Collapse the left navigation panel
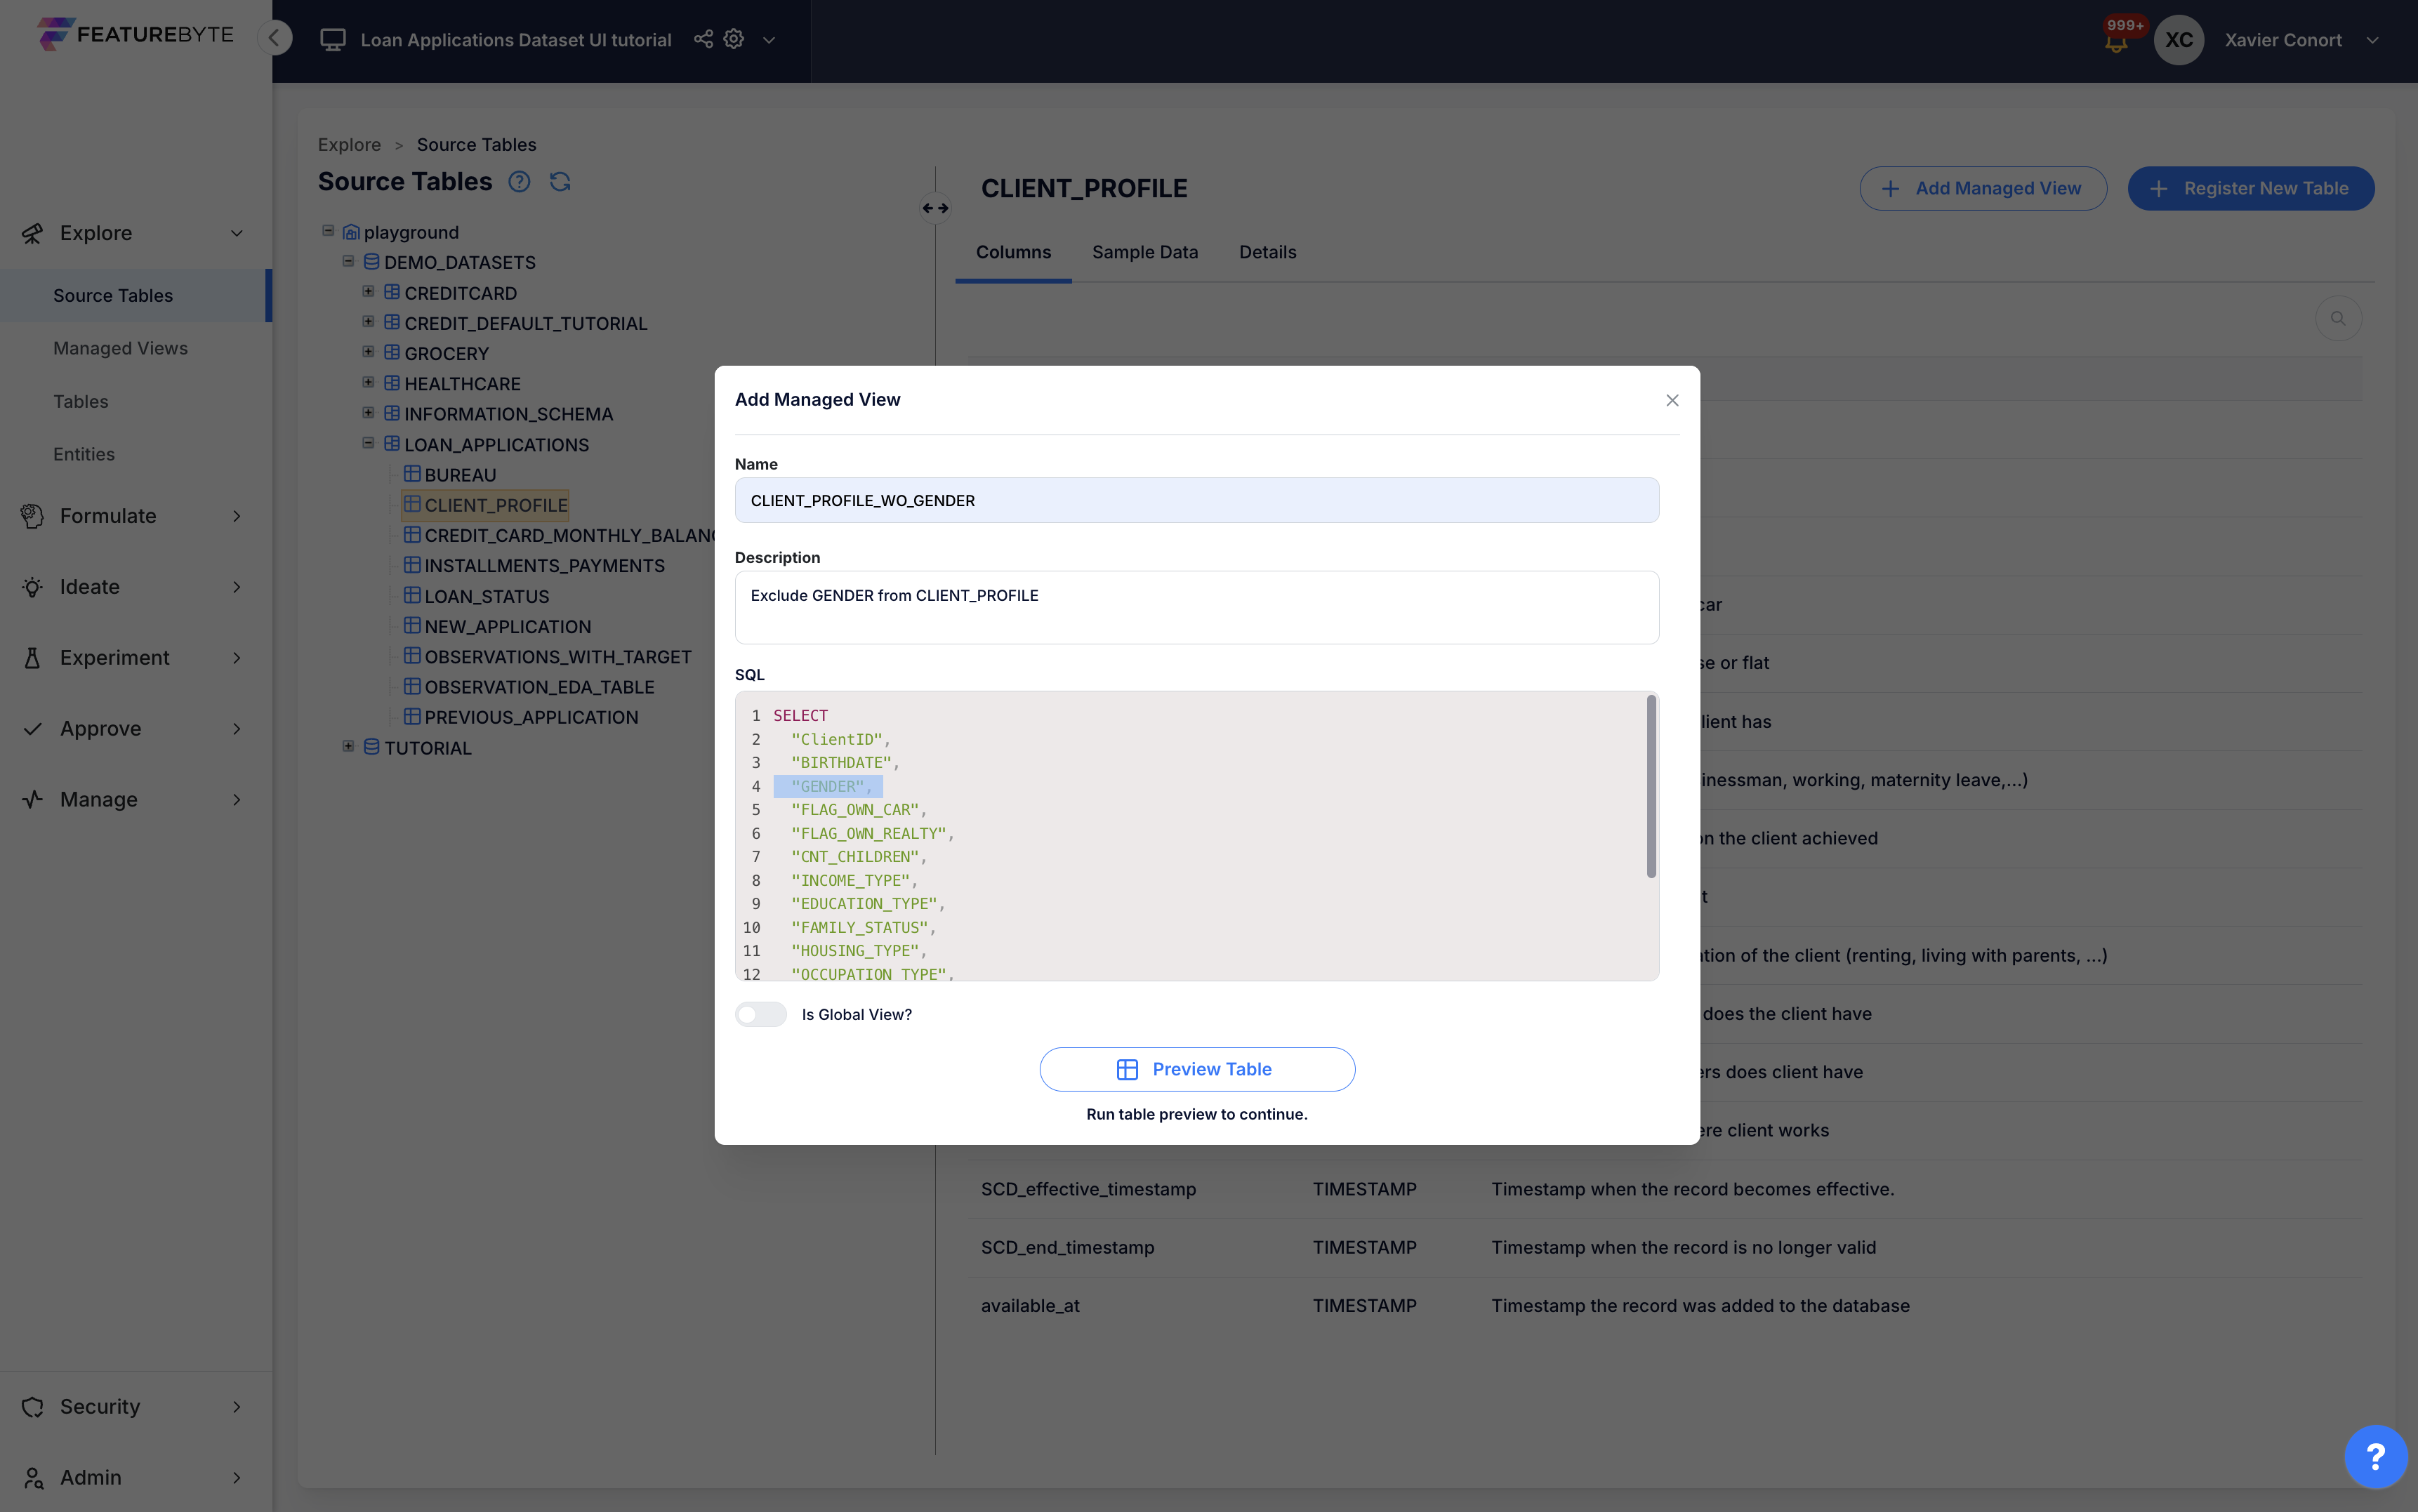The width and height of the screenshot is (2418, 1512). pos(275,37)
